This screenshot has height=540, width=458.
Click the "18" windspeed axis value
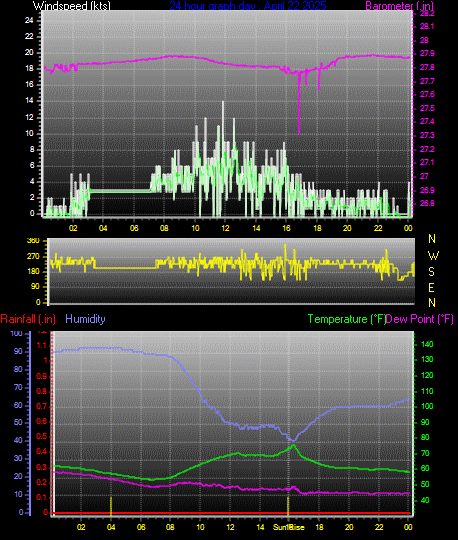click(29, 69)
